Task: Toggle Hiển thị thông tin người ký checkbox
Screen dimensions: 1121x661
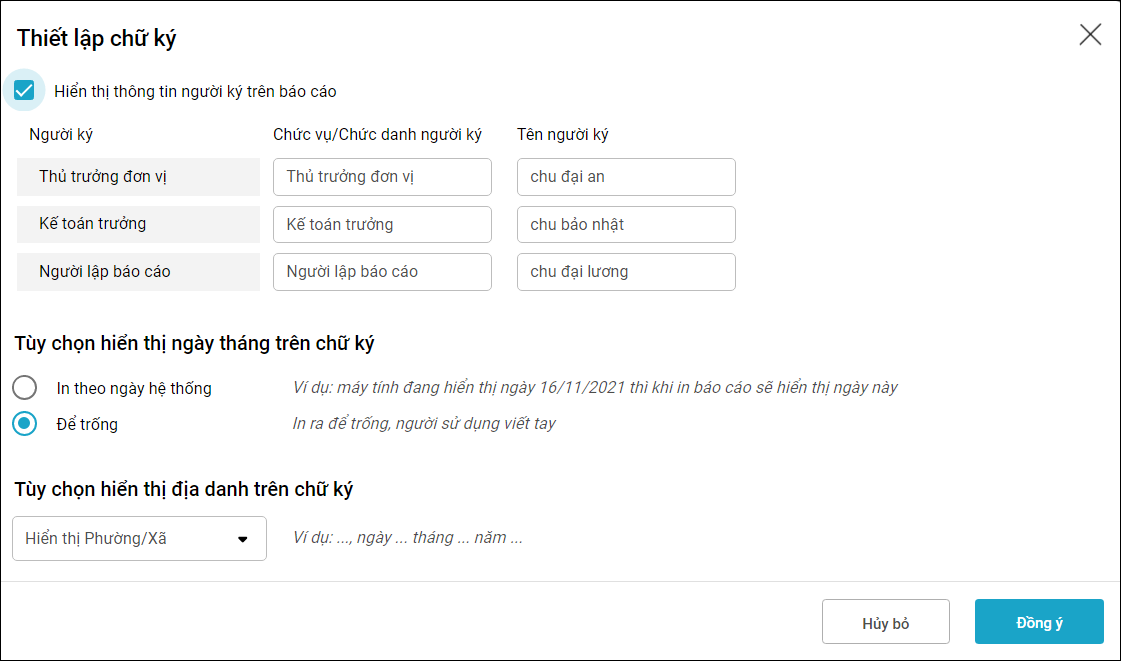Action: pos(25,91)
